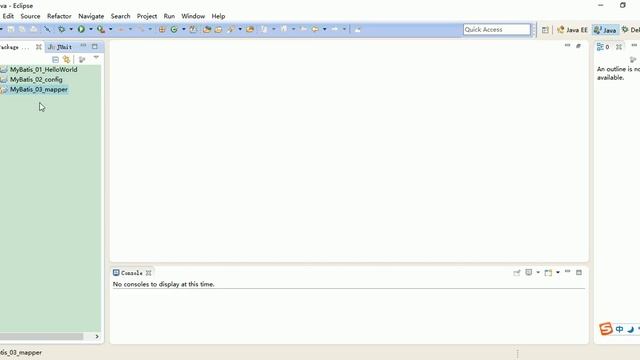The height and width of the screenshot is (360, 640).
Task: Click Package Explorer horizontal scrollbar right arrow
Action: (97, 336)
